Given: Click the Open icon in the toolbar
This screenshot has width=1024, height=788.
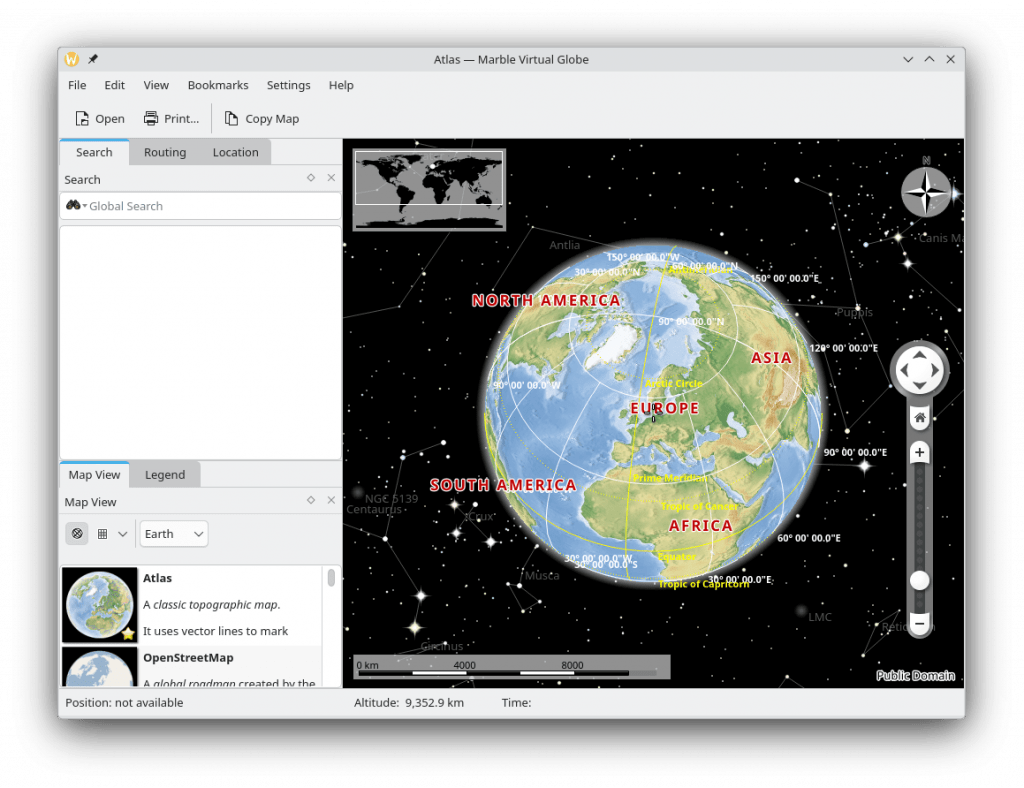Looking at the screenshot, I should coord(83,118).
